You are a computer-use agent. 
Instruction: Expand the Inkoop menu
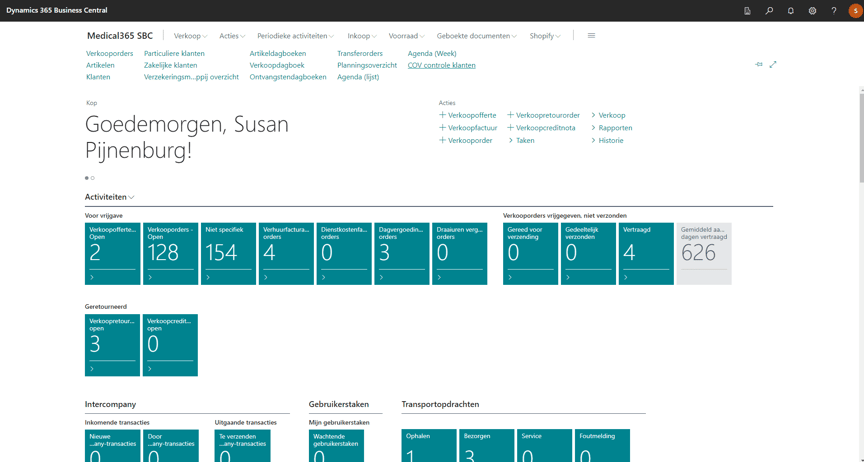tap(362, 36)
